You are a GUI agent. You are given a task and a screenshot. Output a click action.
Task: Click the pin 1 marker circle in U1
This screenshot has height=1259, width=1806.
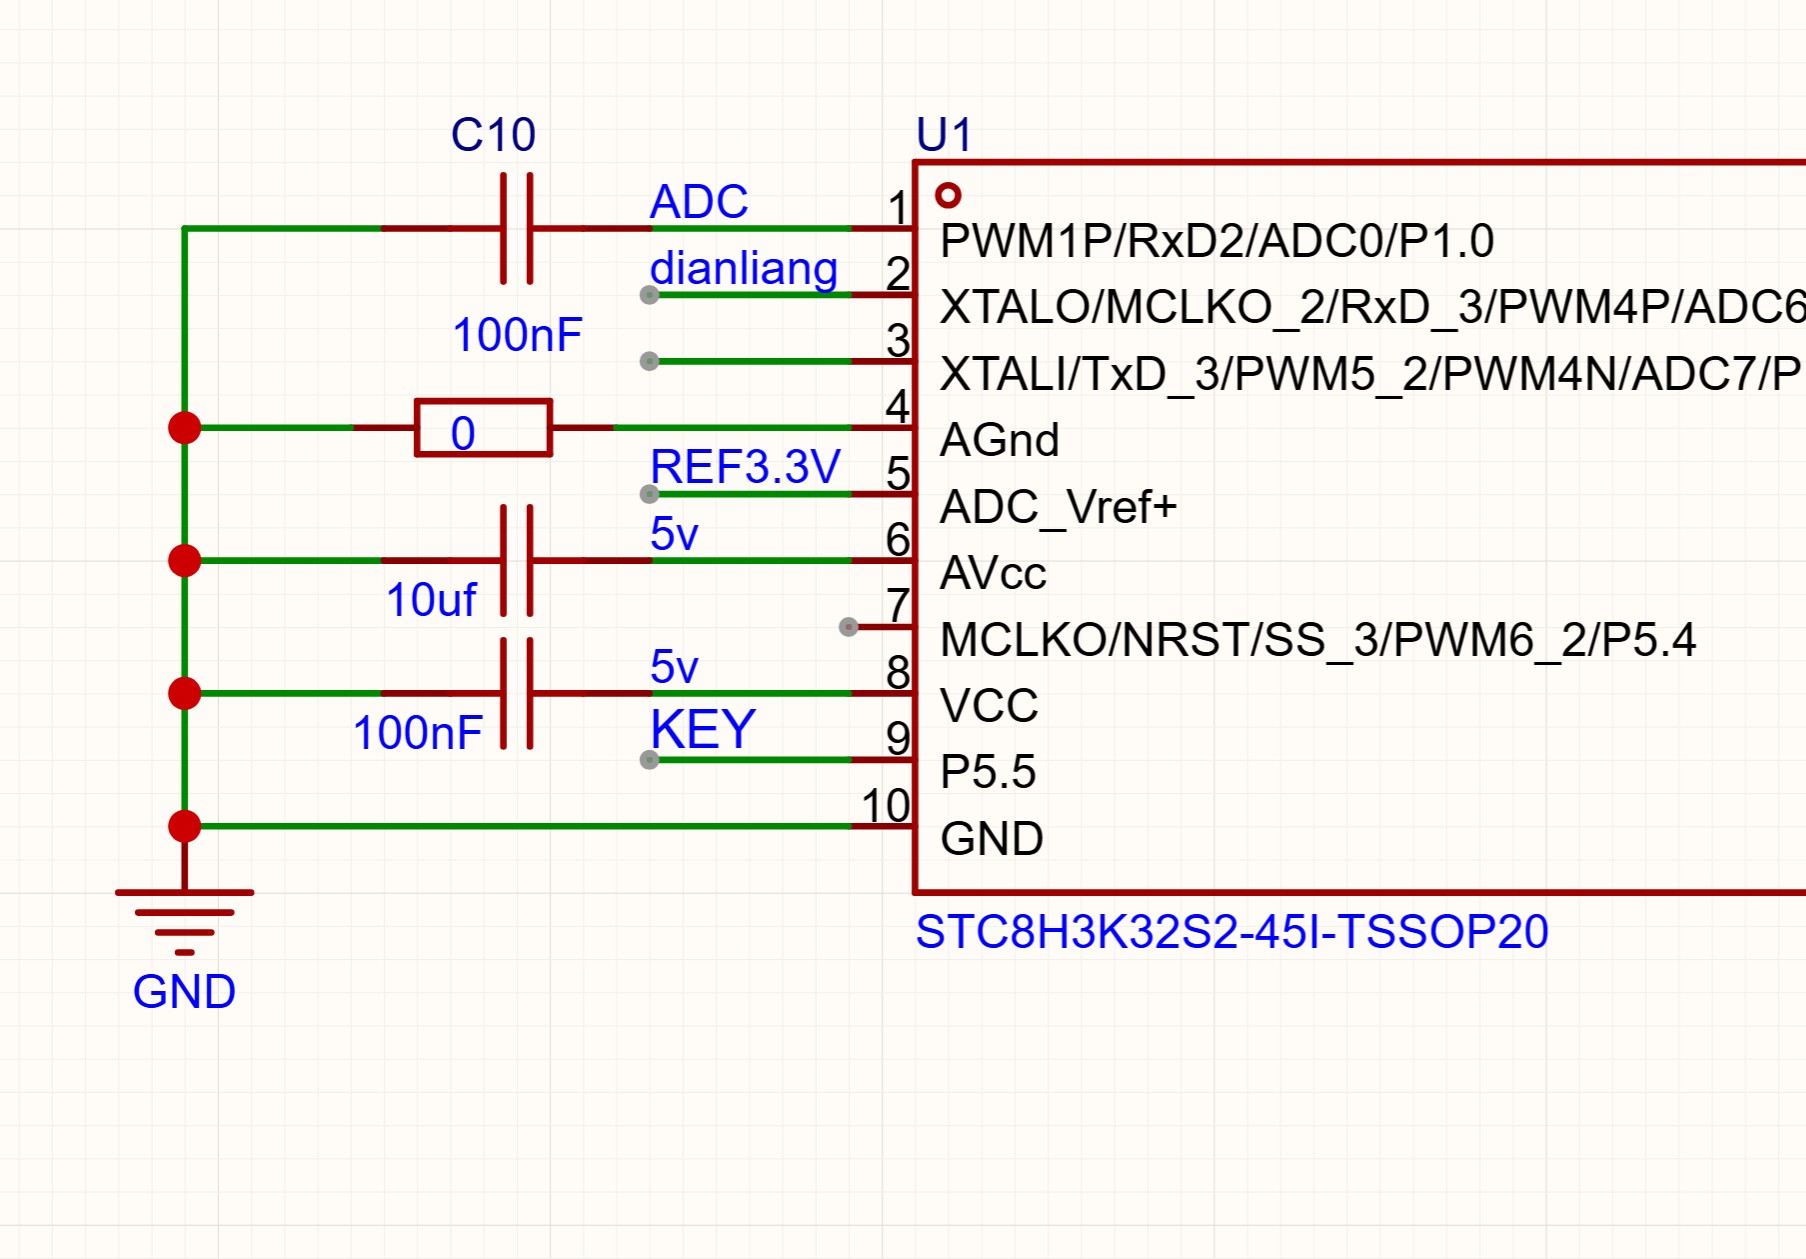click(948, 195)
